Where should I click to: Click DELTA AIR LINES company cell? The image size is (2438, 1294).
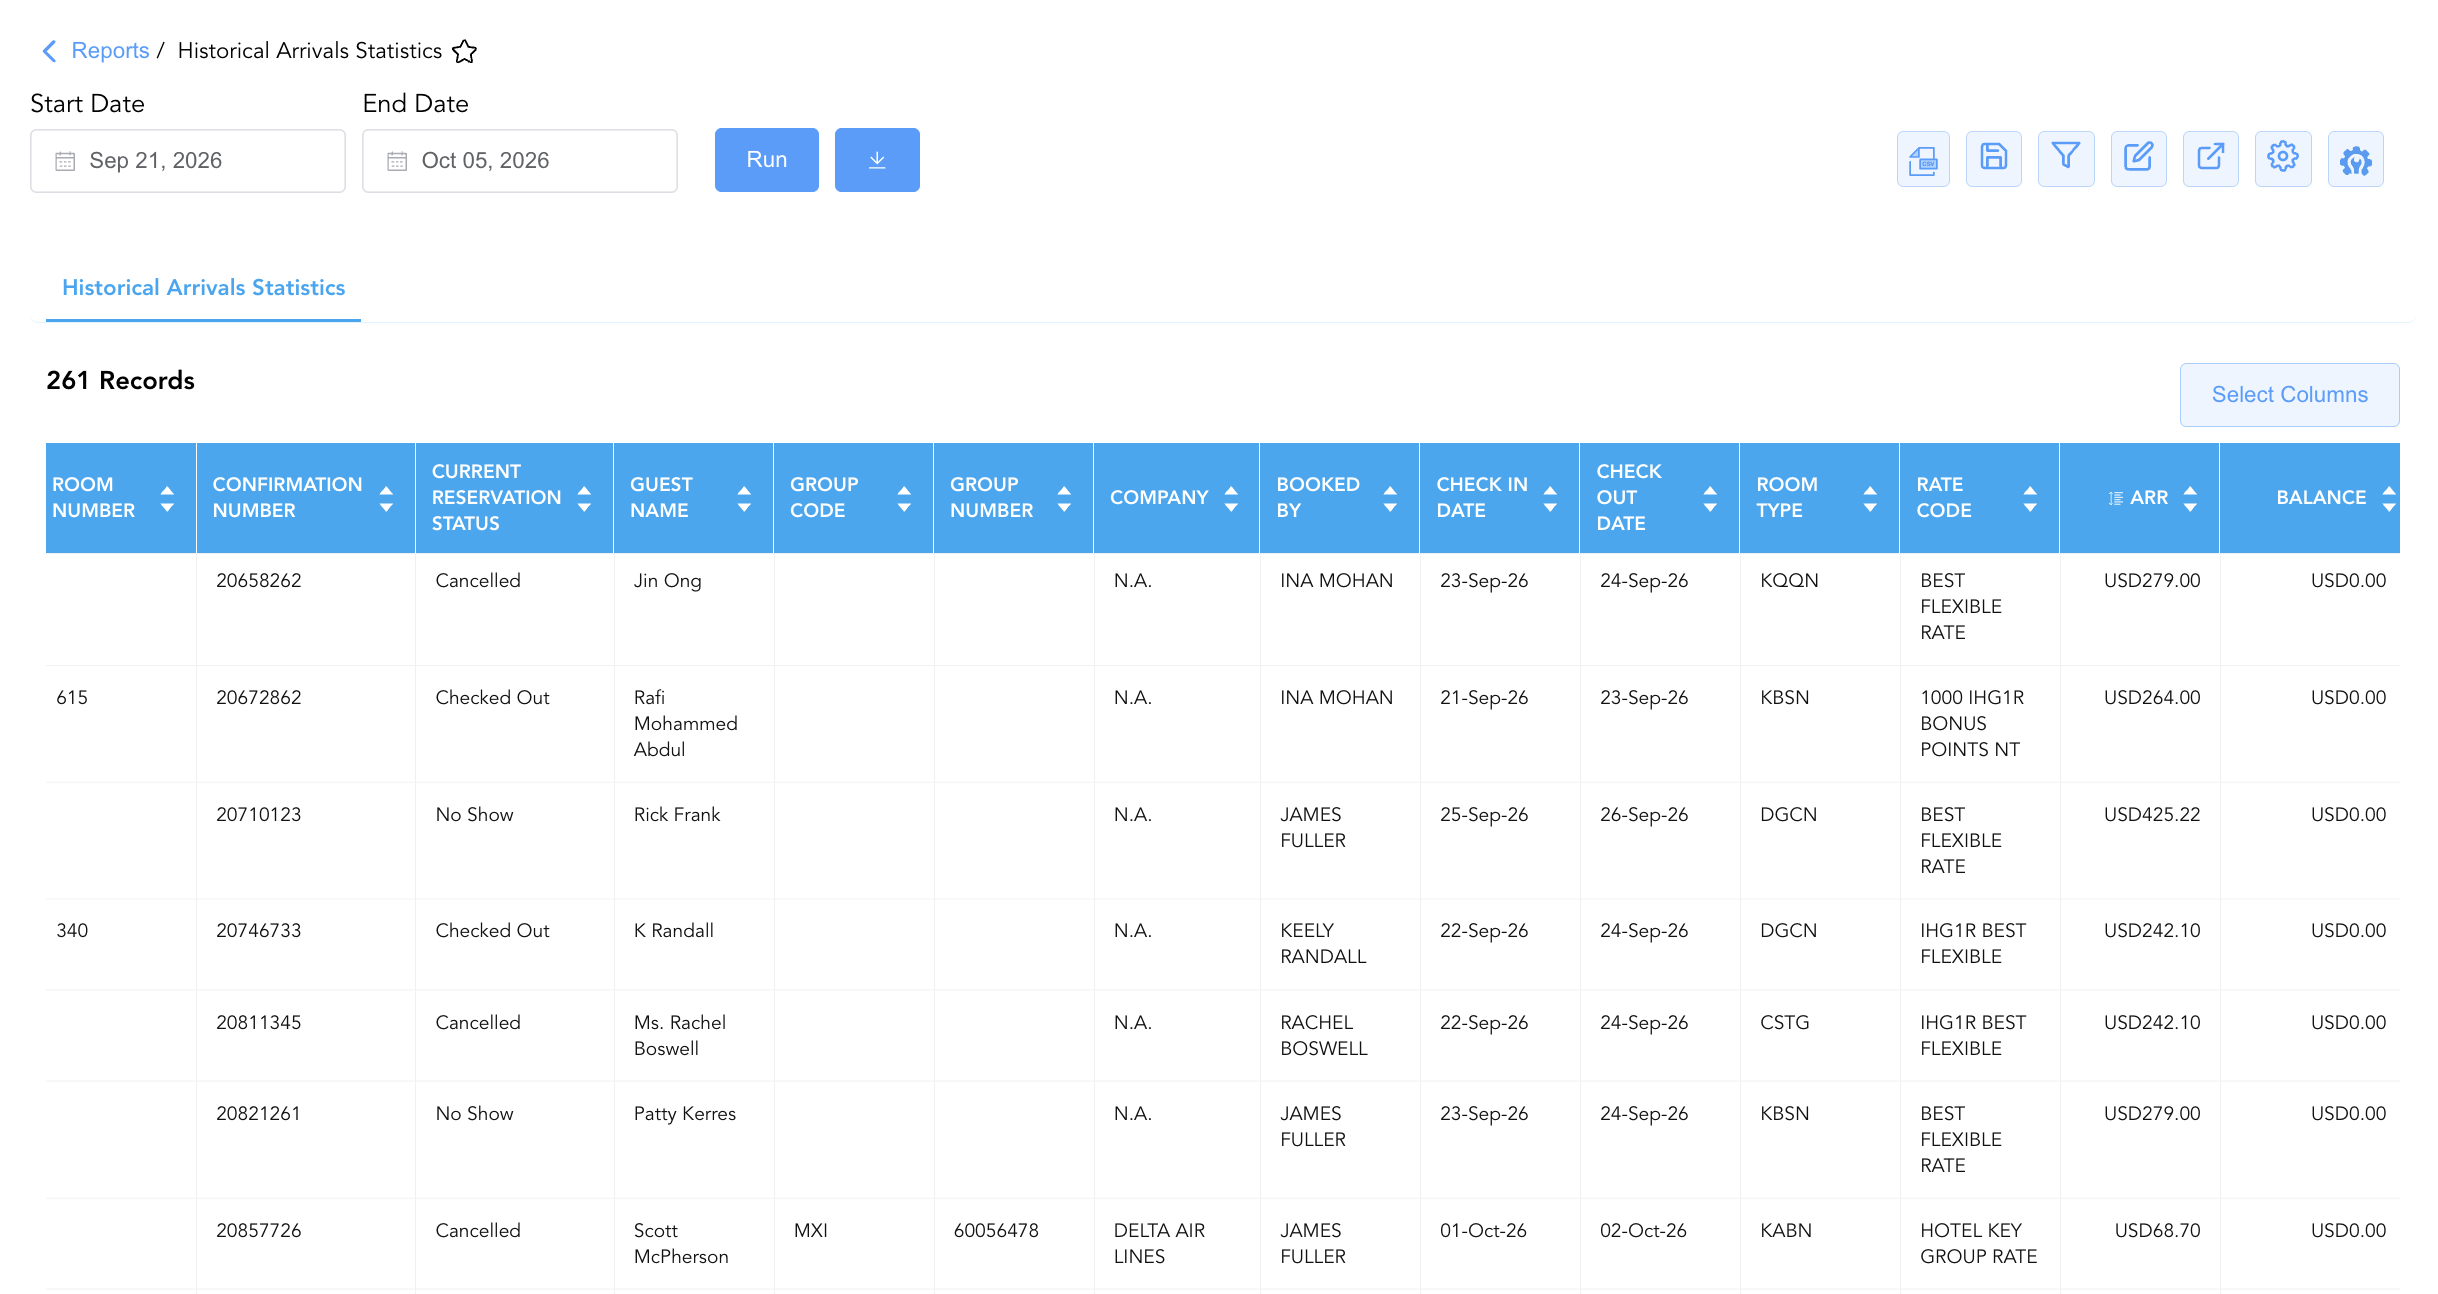click(1160, 1244)
